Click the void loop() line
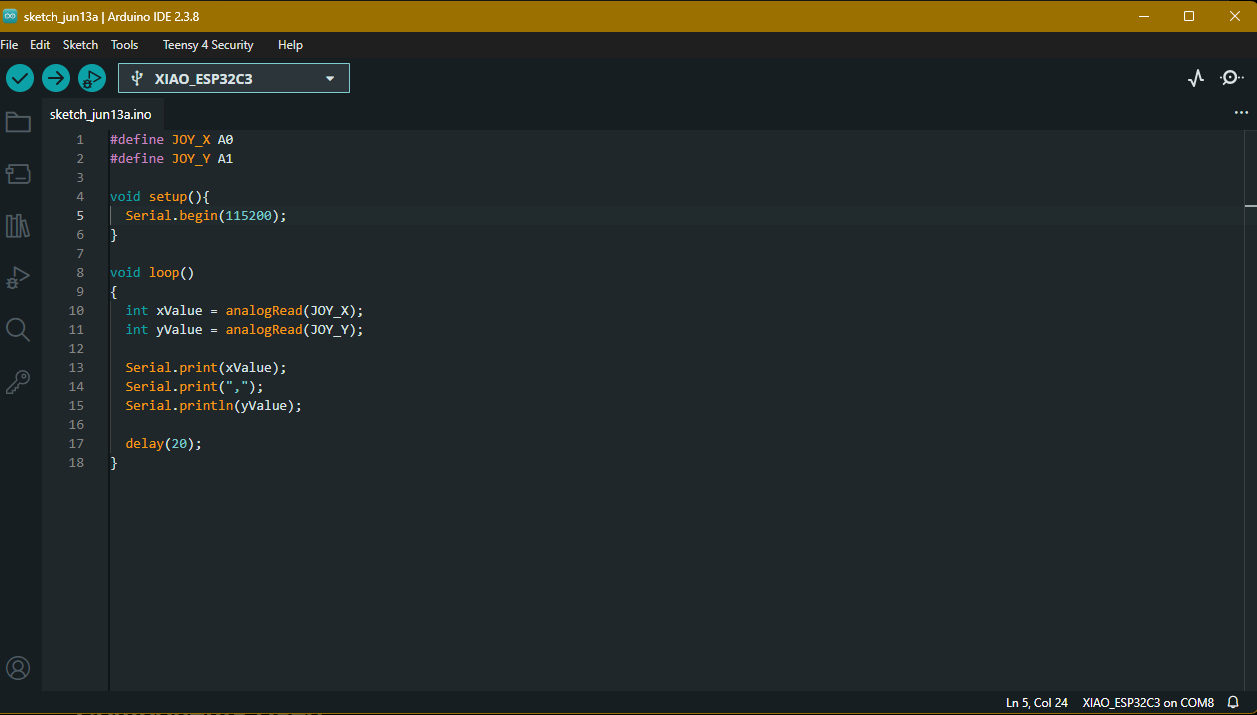1257x715 pixels. (152, 273)
